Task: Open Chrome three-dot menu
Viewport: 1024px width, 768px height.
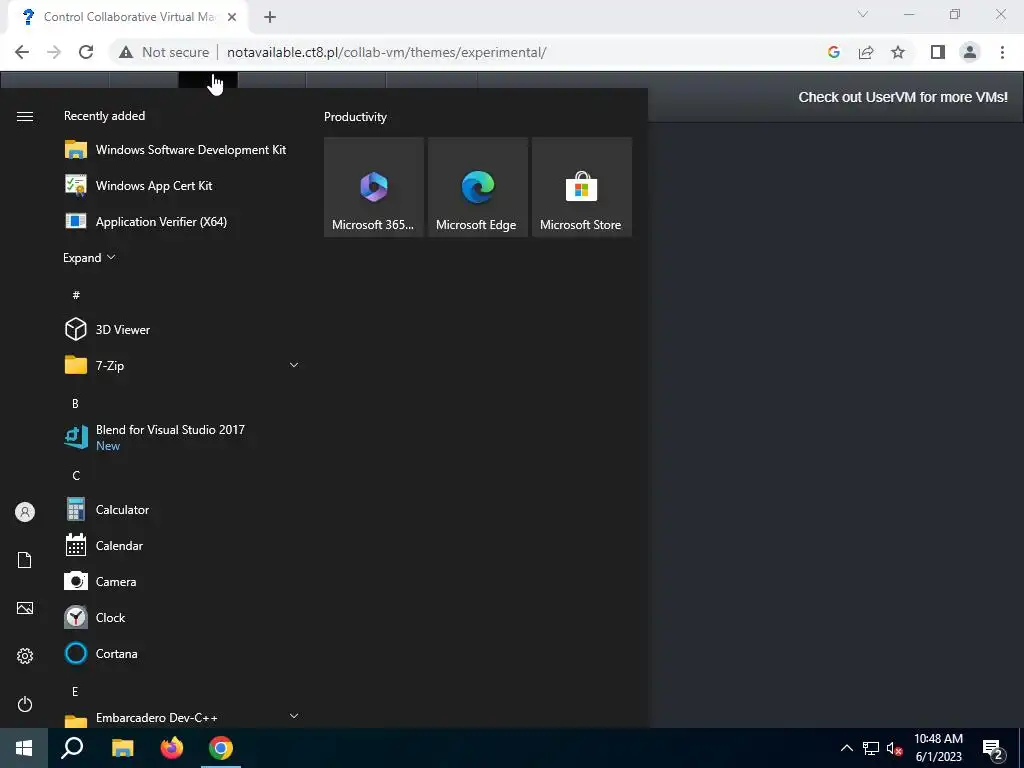Action: coord(1002,52)
